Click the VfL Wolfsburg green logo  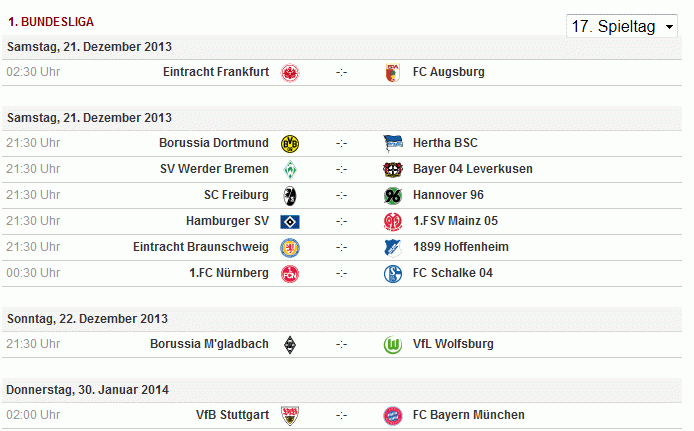click(x=392, y=344)
